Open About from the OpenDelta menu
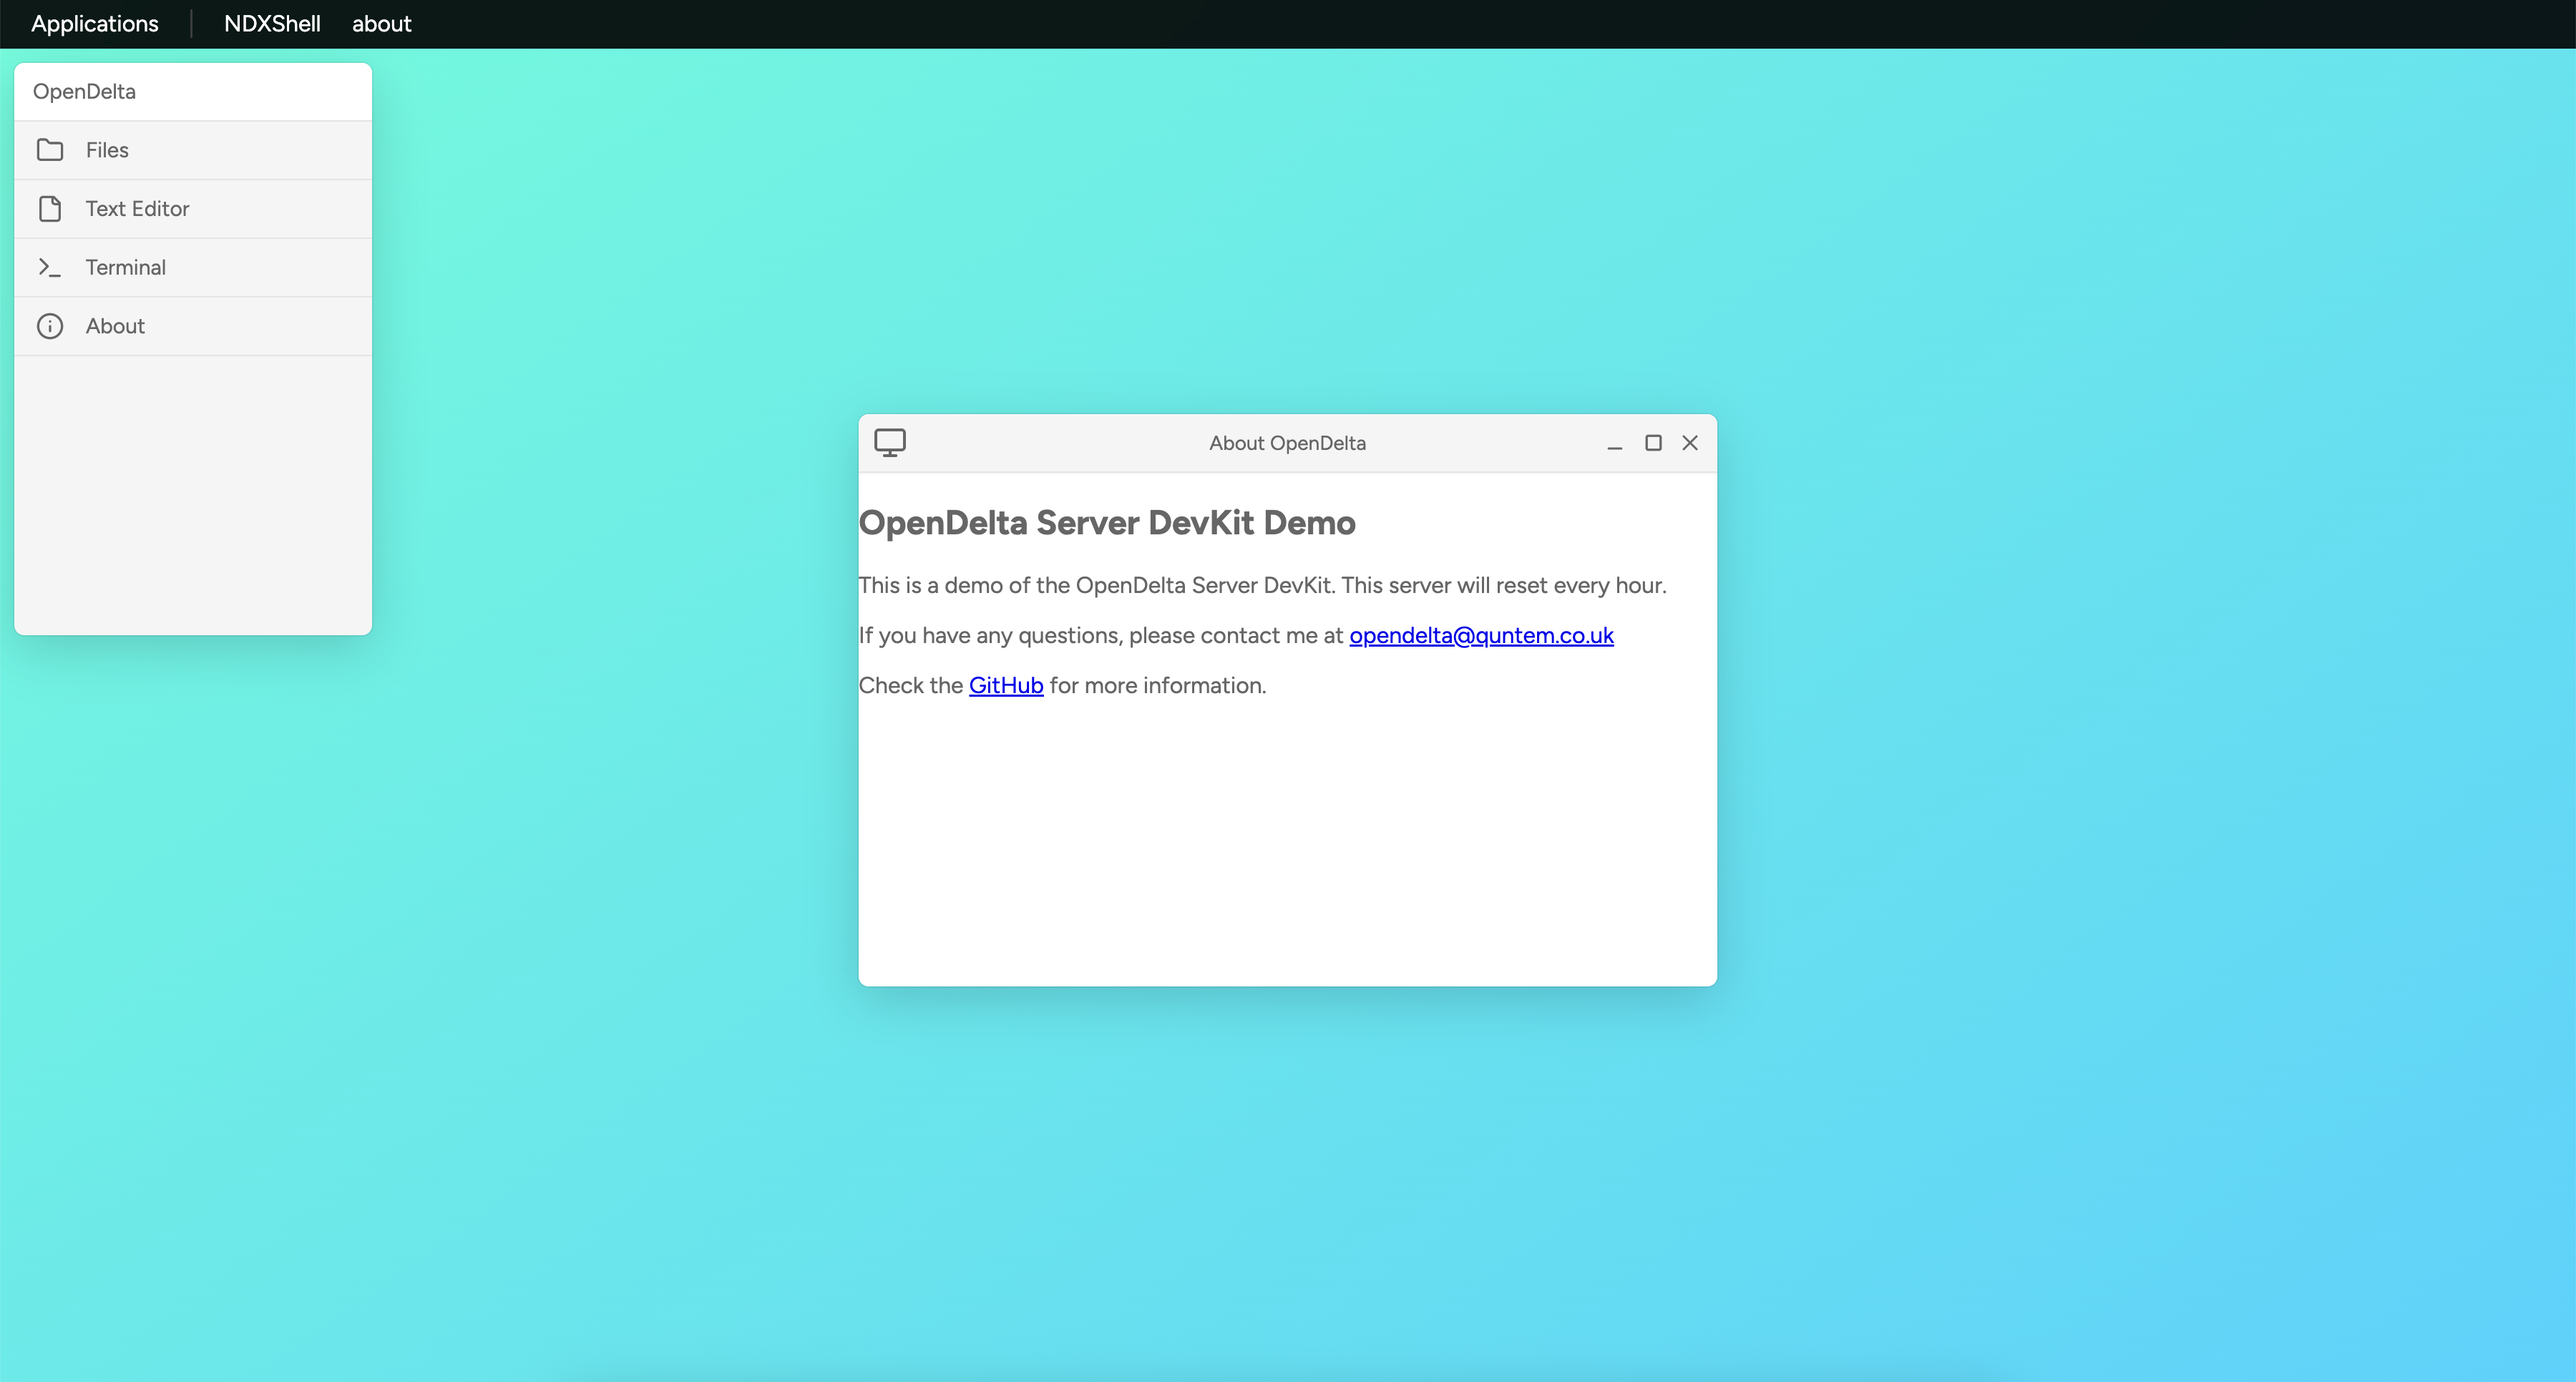Image resolution: width=2576 pixels, height=1382 pixels. click(x=193, y=326)
